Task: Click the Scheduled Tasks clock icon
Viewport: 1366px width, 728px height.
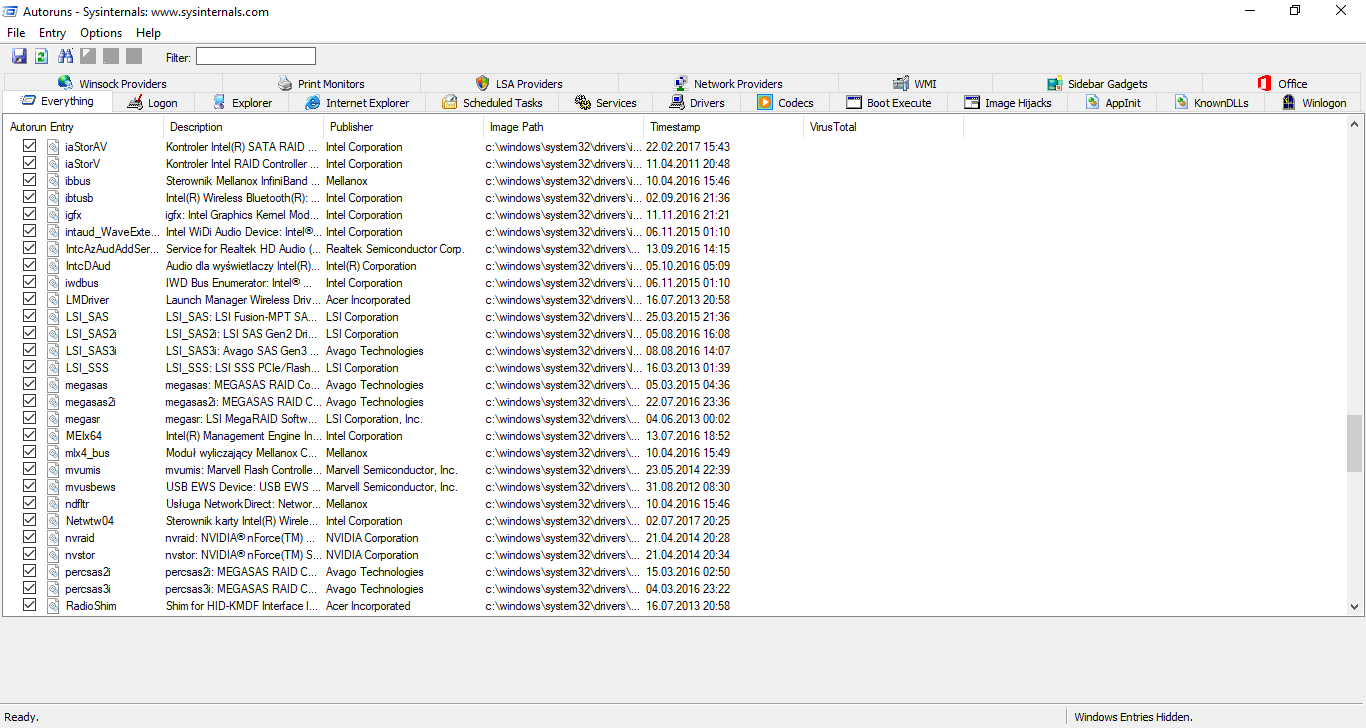Action: click(450, 102)
